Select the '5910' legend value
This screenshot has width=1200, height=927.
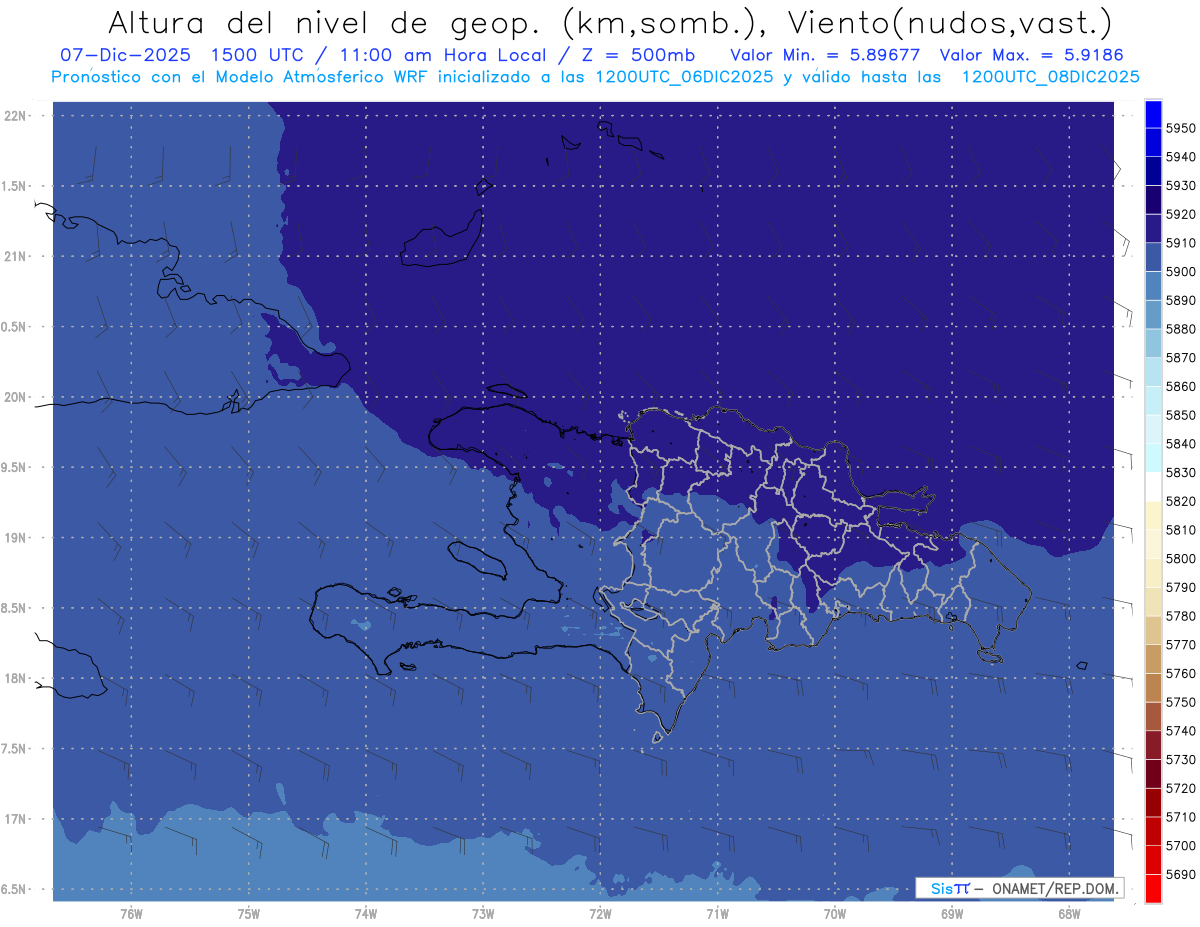(1180, 243)
